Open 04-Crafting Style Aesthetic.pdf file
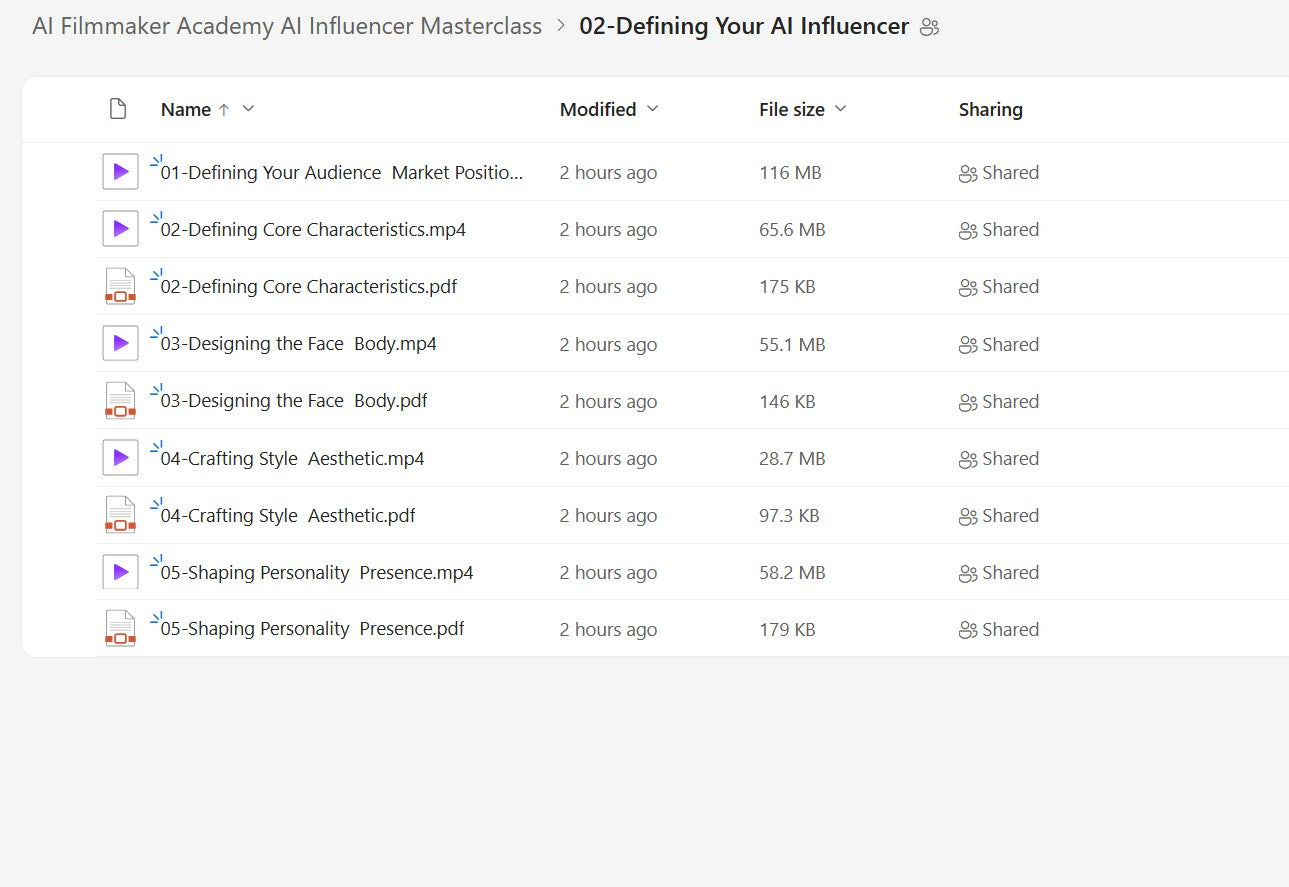1289x887 pixels. coord(288,516)
